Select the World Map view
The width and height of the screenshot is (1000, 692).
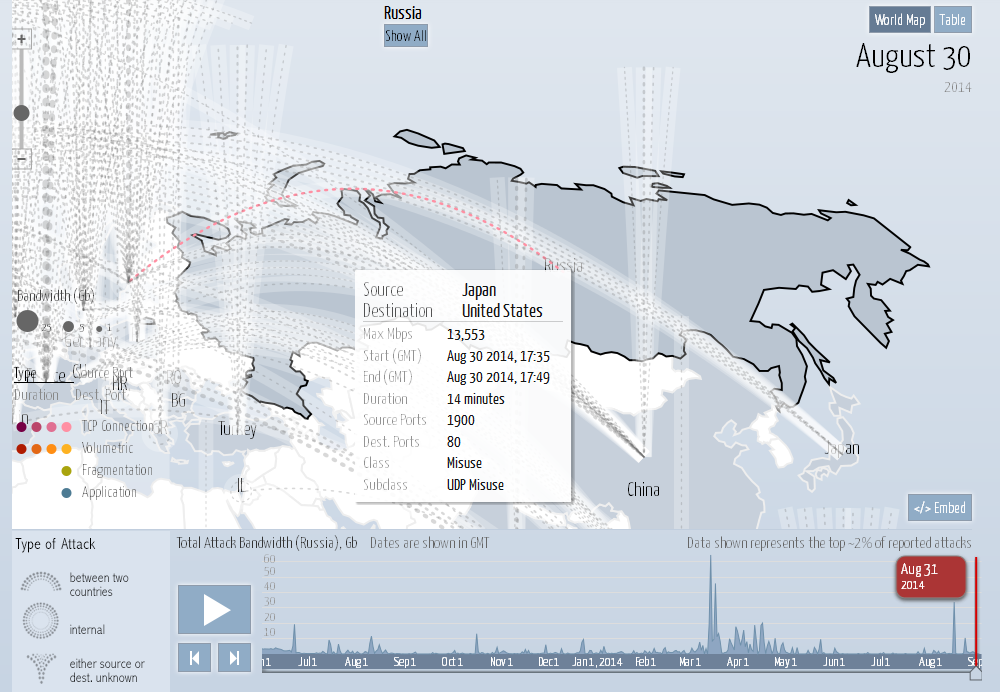click(x=900, y=20)
